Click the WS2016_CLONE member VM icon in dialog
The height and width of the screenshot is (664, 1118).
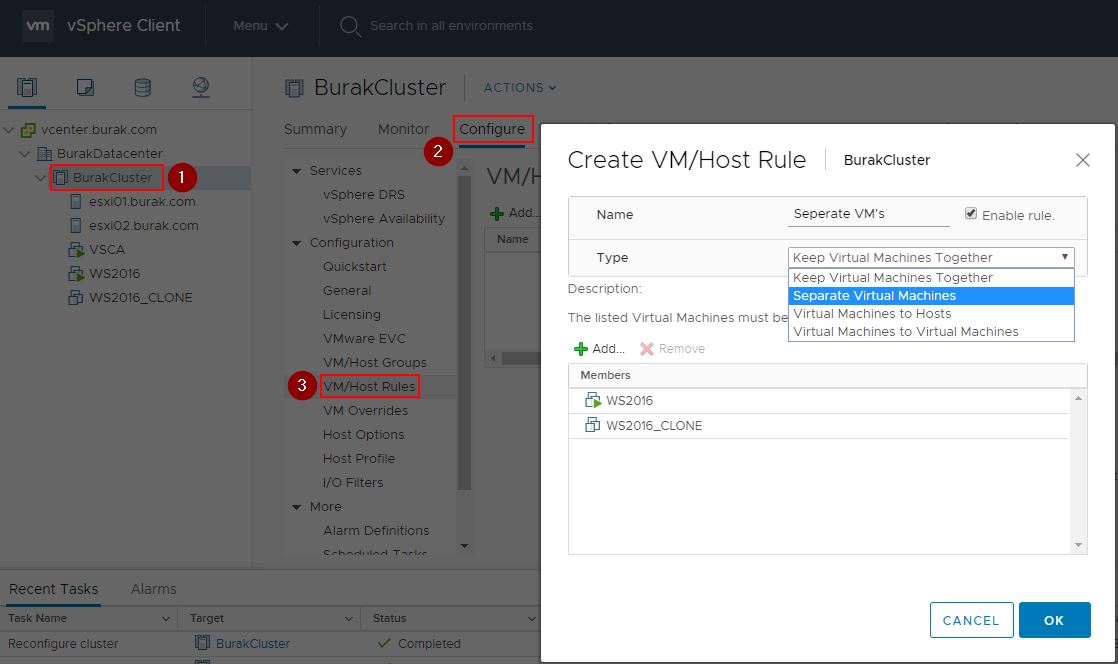593,425
